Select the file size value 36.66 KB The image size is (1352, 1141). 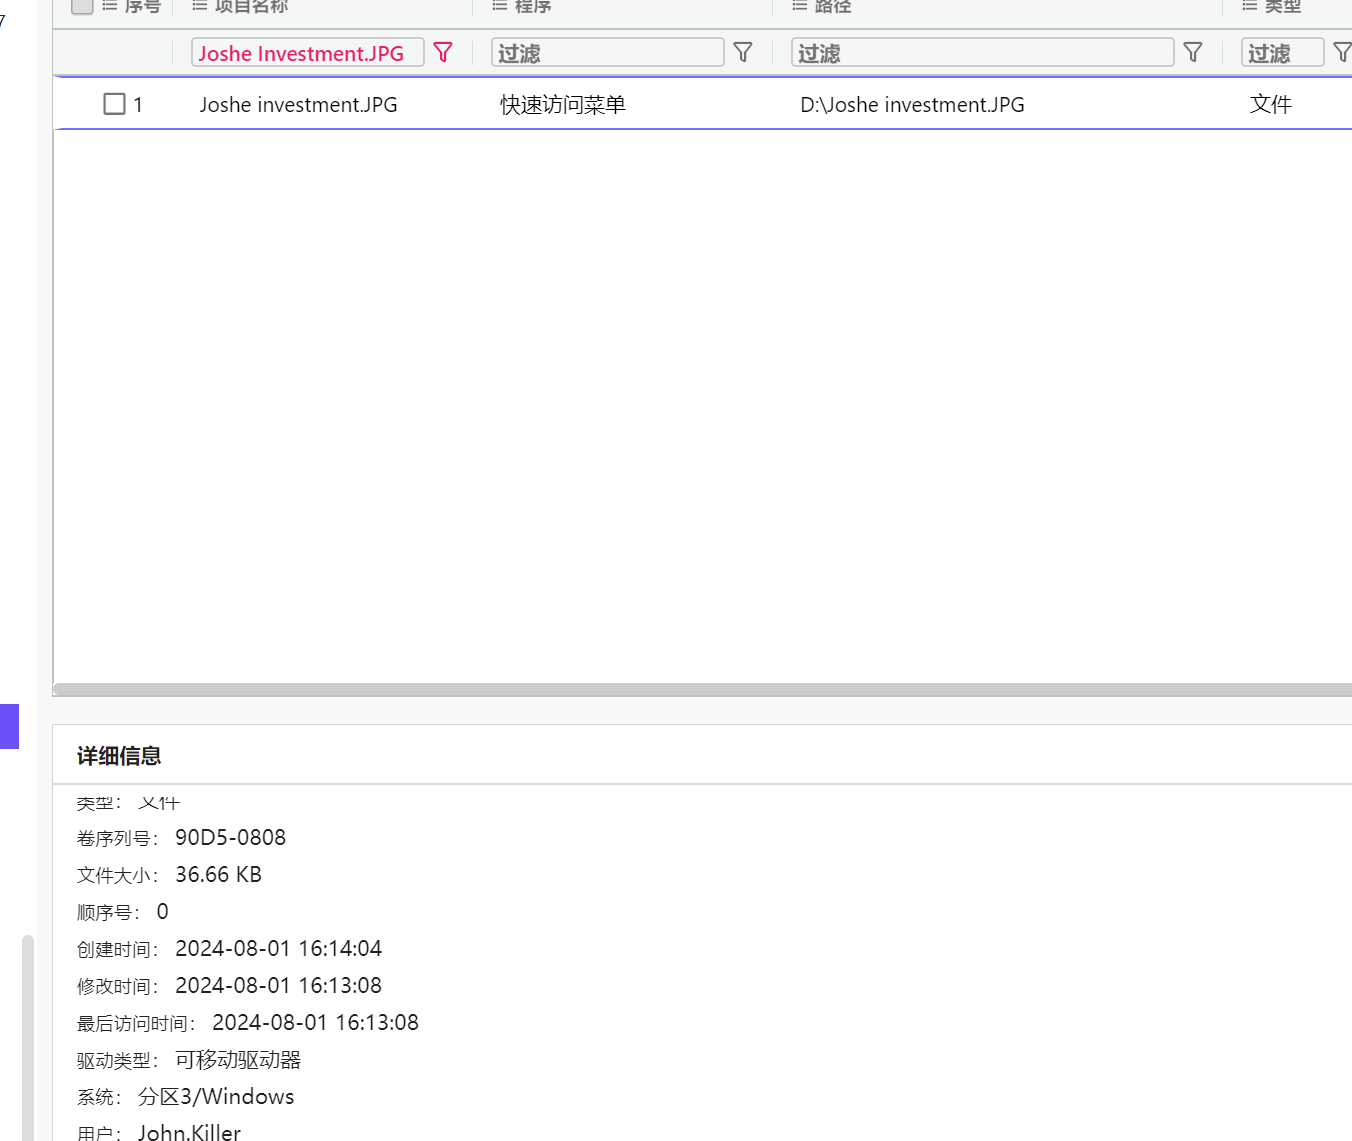219,874
